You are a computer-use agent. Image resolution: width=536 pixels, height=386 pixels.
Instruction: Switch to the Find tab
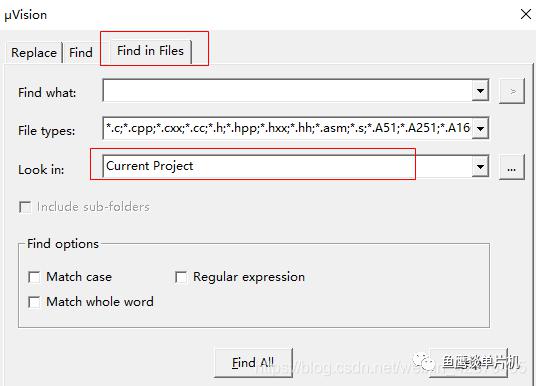coord(81,53)
